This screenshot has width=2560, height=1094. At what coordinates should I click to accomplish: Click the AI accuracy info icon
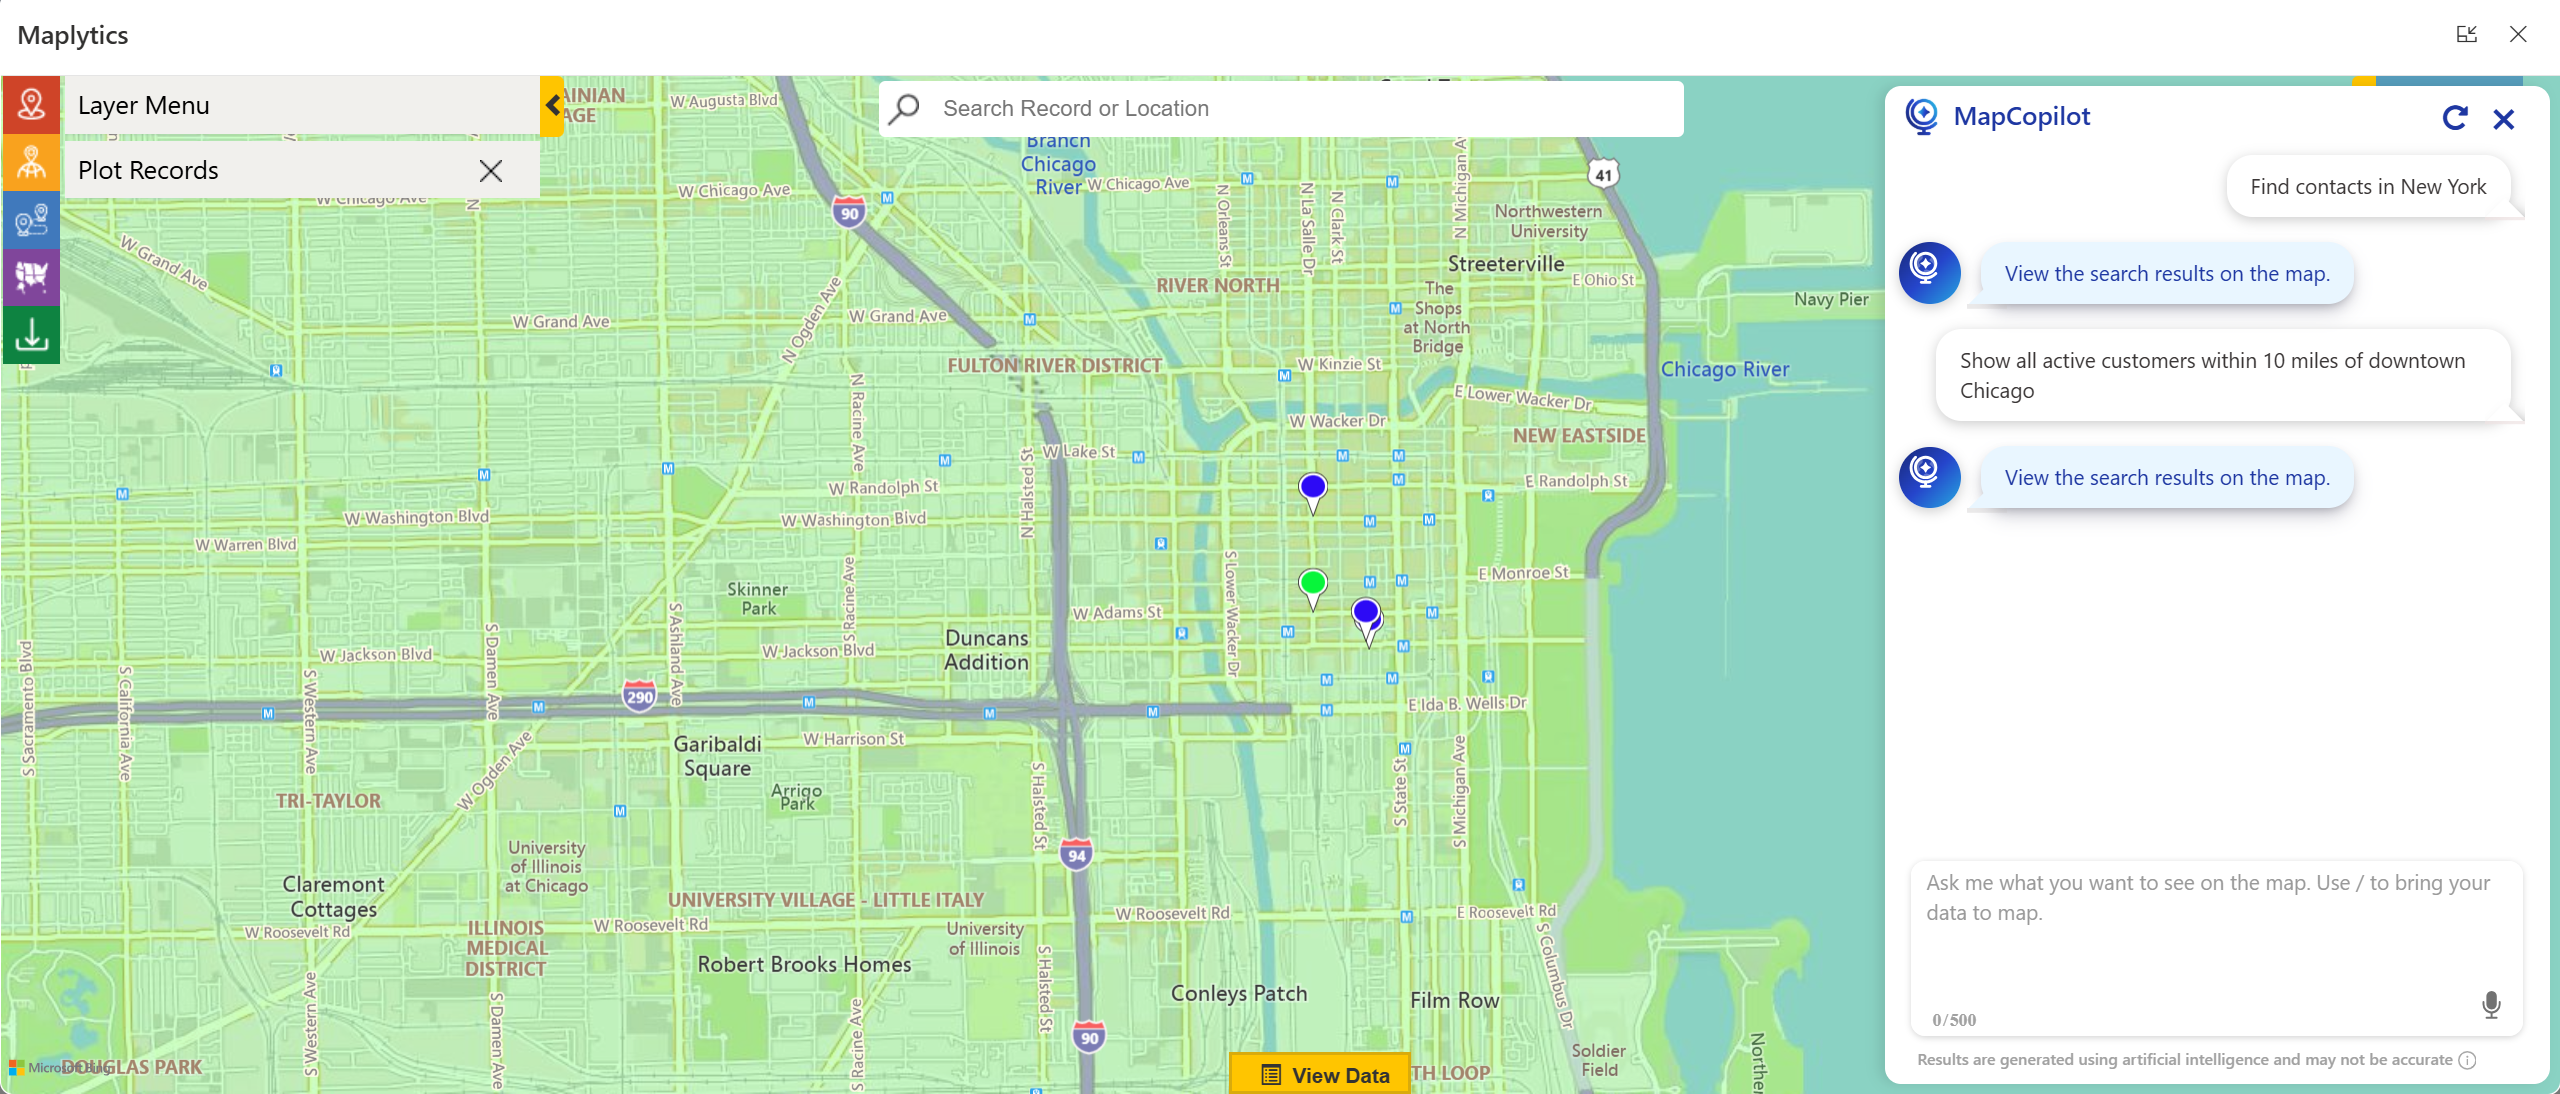[x=2468, y=1060]
